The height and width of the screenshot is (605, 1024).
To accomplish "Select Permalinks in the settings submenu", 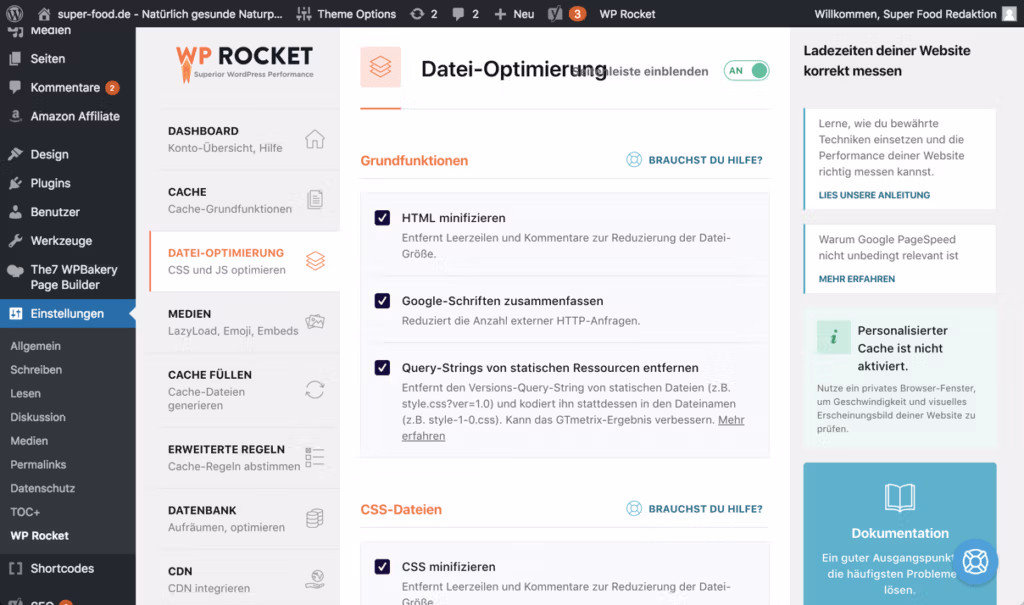I will point(38,464).
